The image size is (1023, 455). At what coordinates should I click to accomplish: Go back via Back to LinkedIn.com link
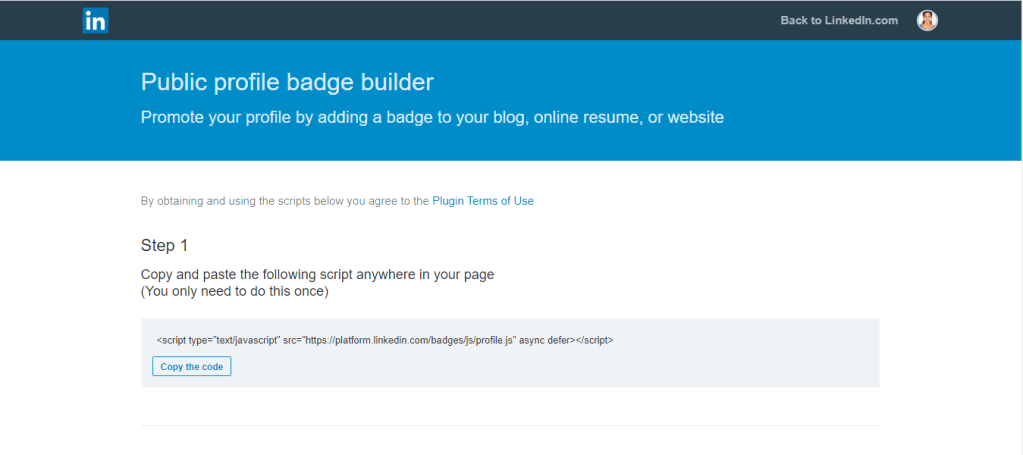[x=839, y=20]
